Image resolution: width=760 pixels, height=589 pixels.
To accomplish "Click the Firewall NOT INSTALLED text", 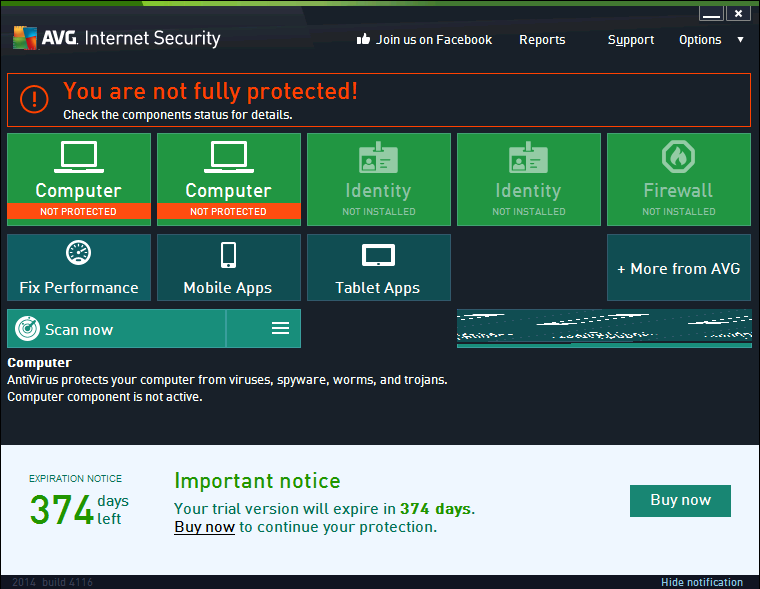I will tap(679, 211).
